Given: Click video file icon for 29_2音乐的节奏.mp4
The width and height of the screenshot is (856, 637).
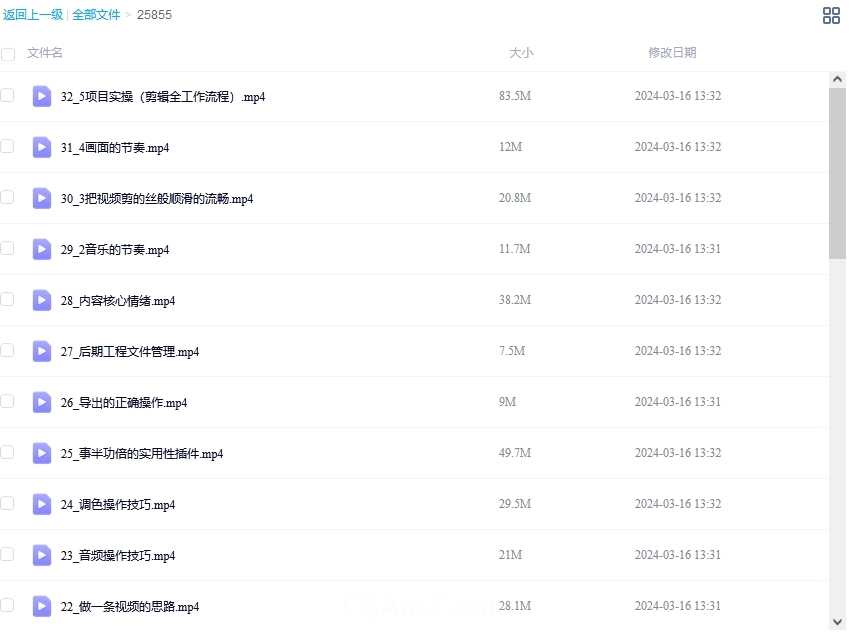Looking at the screenshot, I should coord(42,249).
